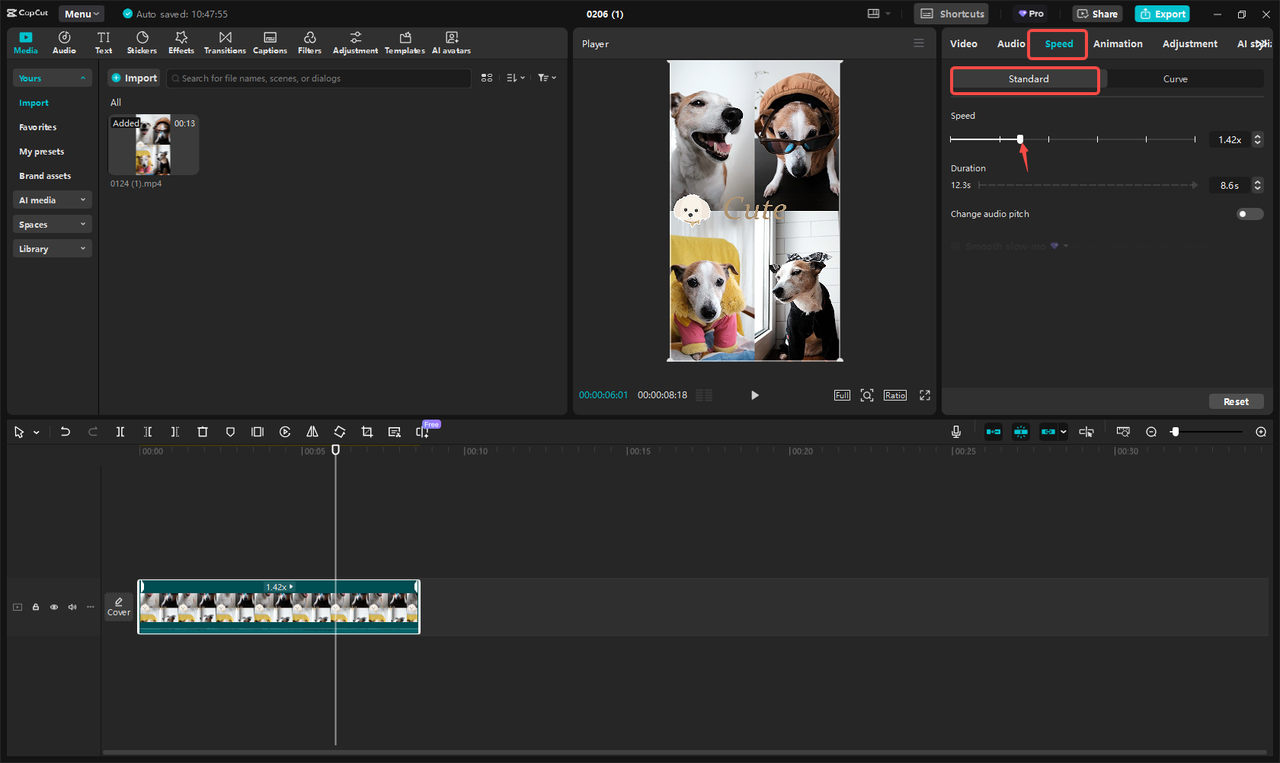1280x763 pixels.
Task: Toggle the Change audio pitch switch
Action: [1248, 213]
